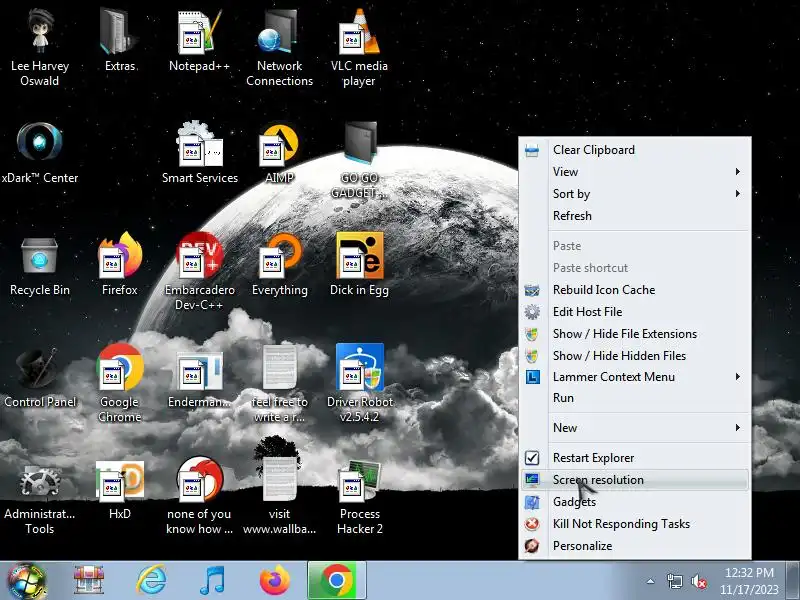Launch VLC media player shortcut

pyautogui.click(x=359, y=46)
